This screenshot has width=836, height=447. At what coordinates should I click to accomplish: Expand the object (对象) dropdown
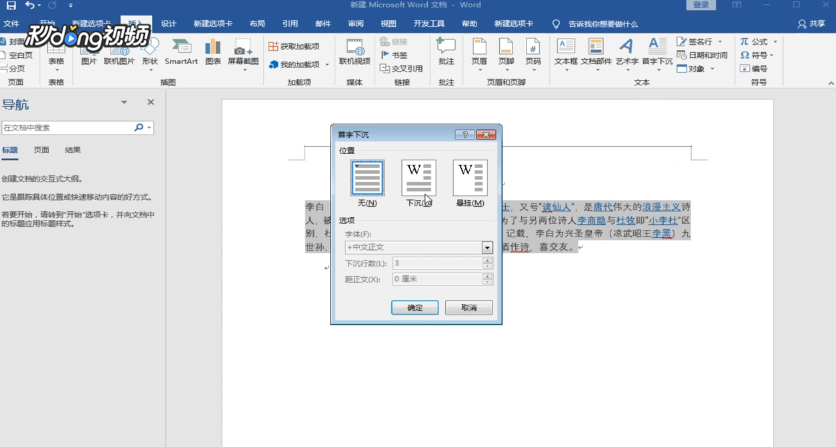point(712,69)
